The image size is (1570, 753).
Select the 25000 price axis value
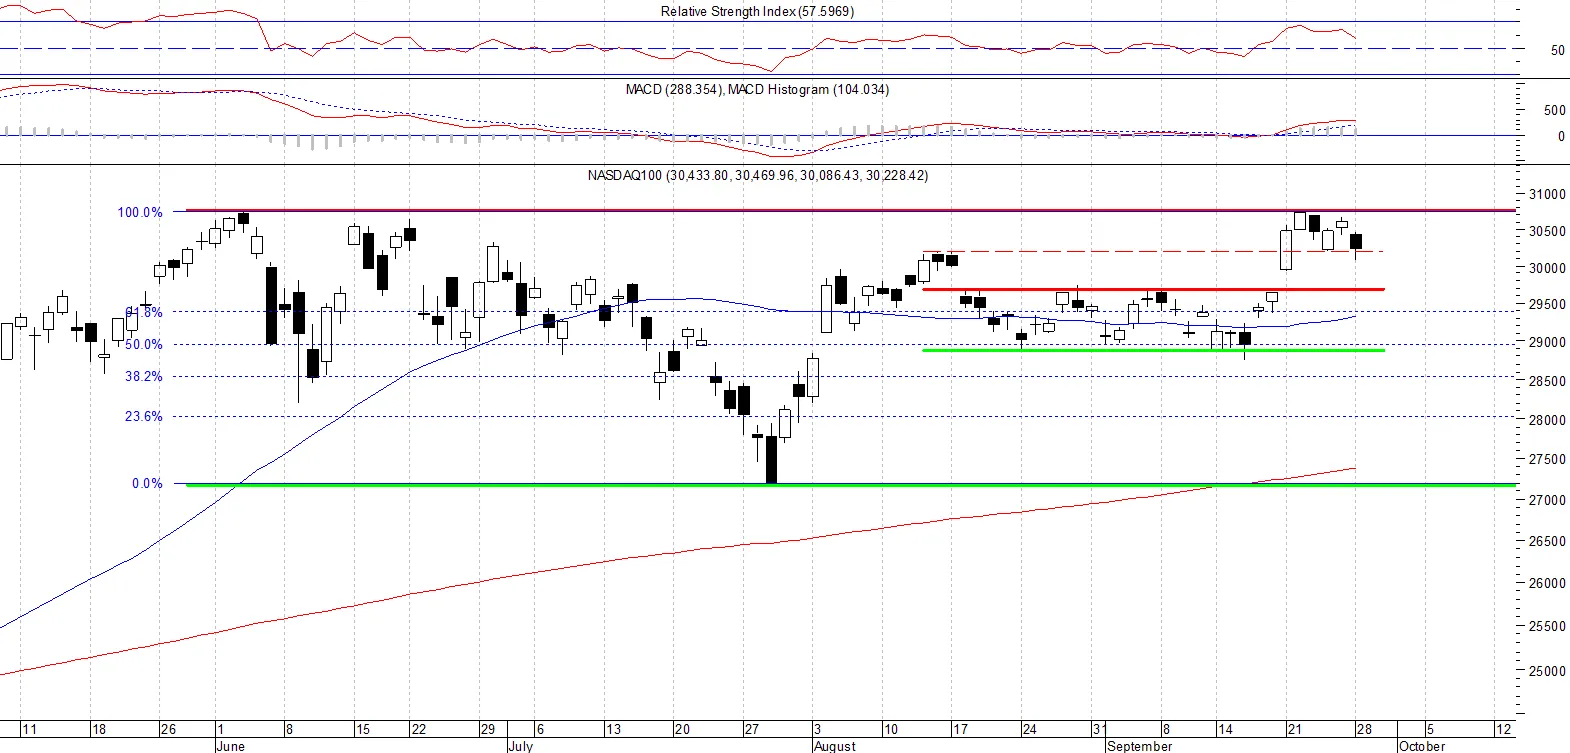(1547, 671)
